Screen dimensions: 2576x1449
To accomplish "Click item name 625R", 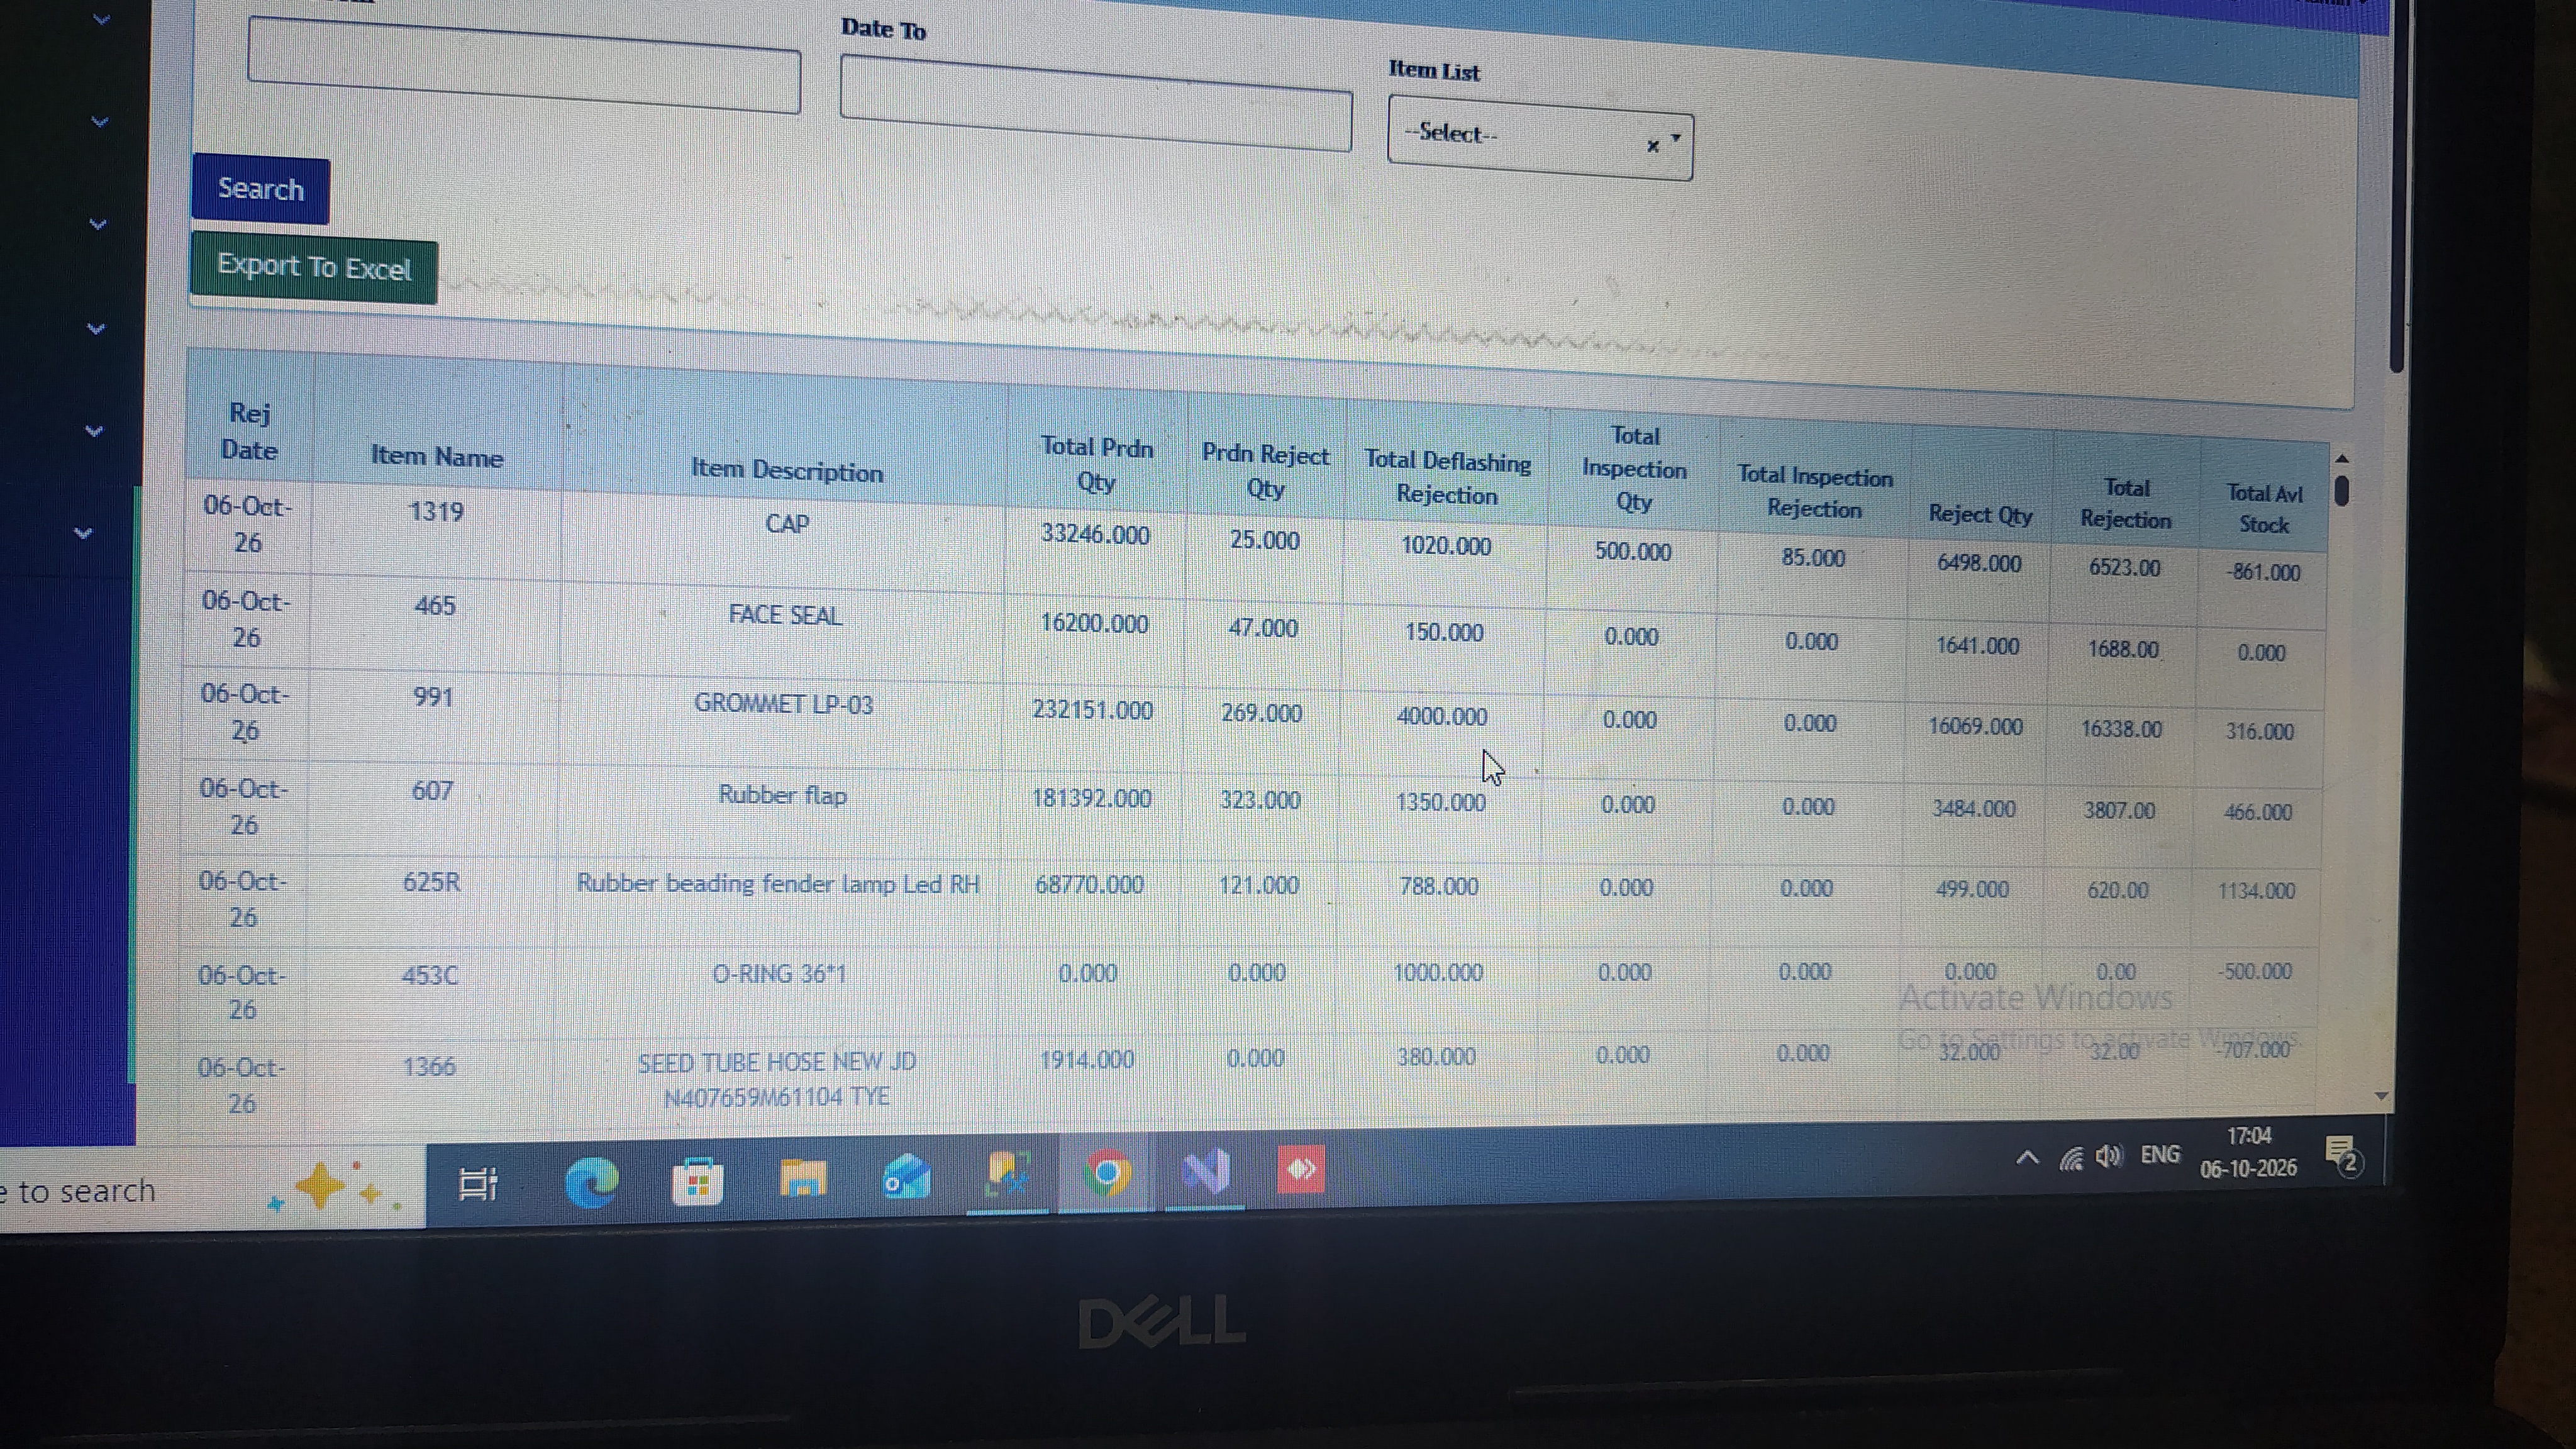I will coord(431,882).
